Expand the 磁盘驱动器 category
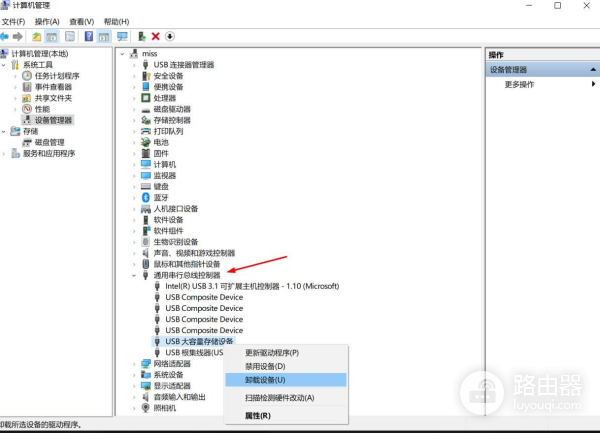Screen dimensions: 600x433 [x=135, y=109]
